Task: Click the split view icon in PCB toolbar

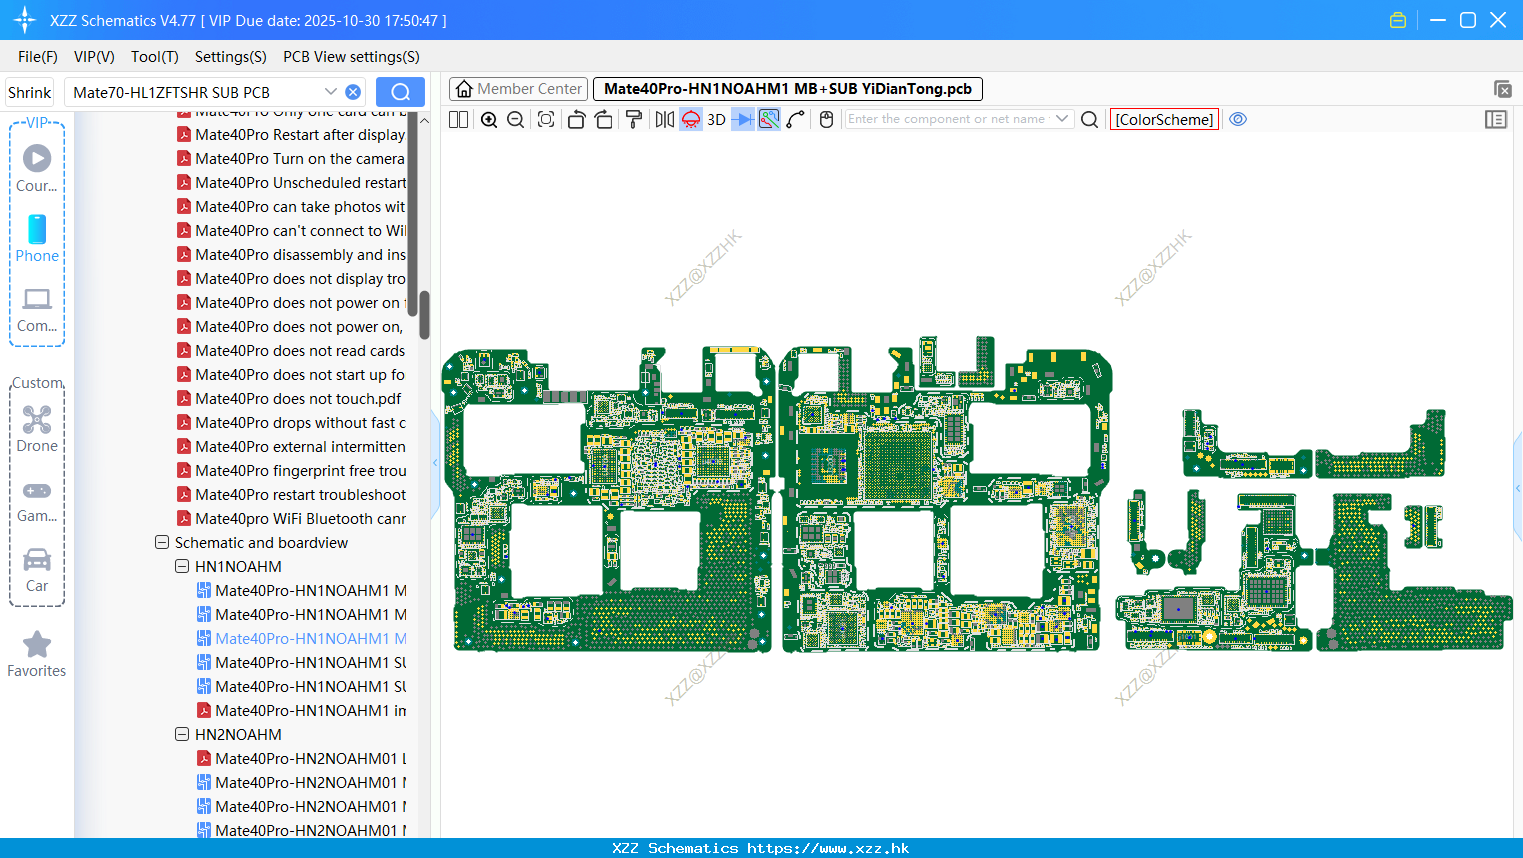Action: [x=459, y=119]
